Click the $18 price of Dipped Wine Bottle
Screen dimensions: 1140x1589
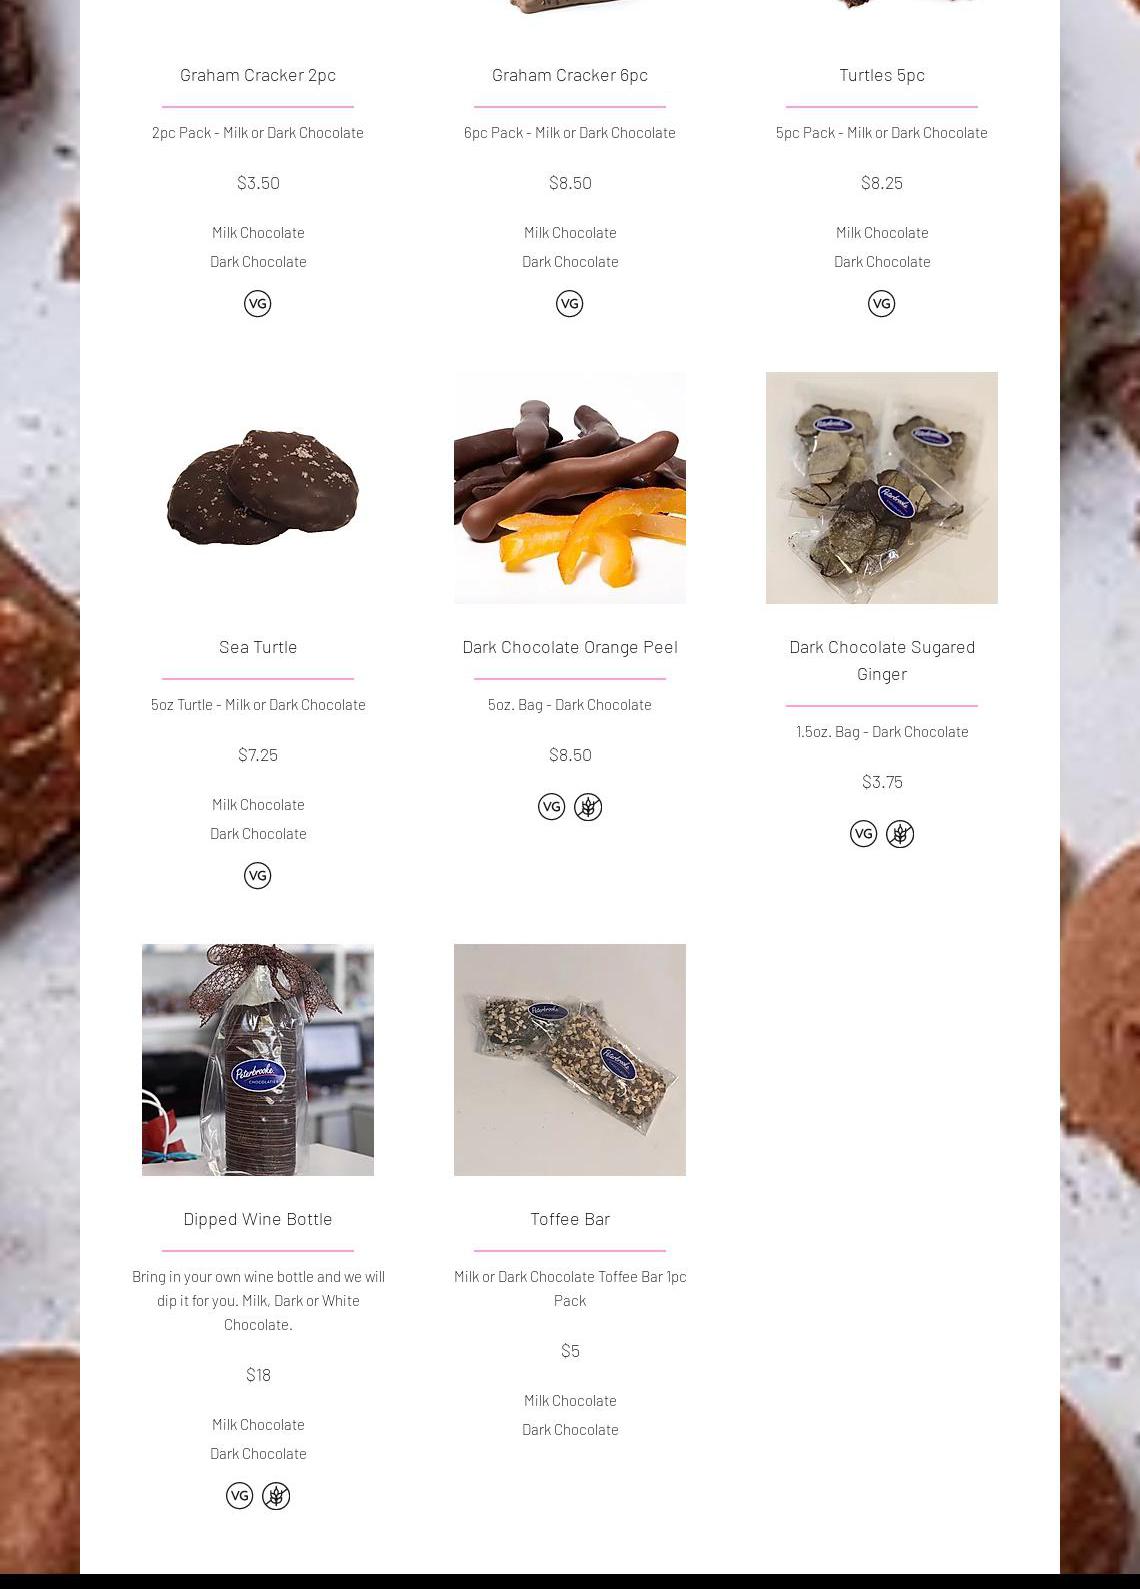pyautogui.click(x=258, y=1374)
